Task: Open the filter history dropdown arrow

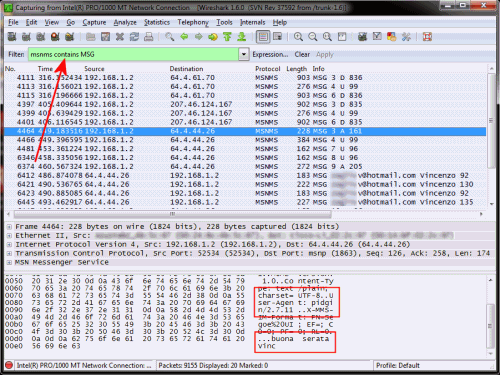Action: tap(244, 54)
